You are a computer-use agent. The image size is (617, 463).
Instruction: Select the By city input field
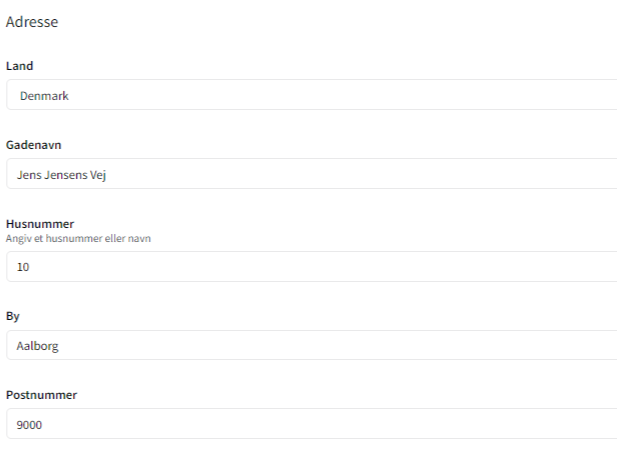pos(310,345)
